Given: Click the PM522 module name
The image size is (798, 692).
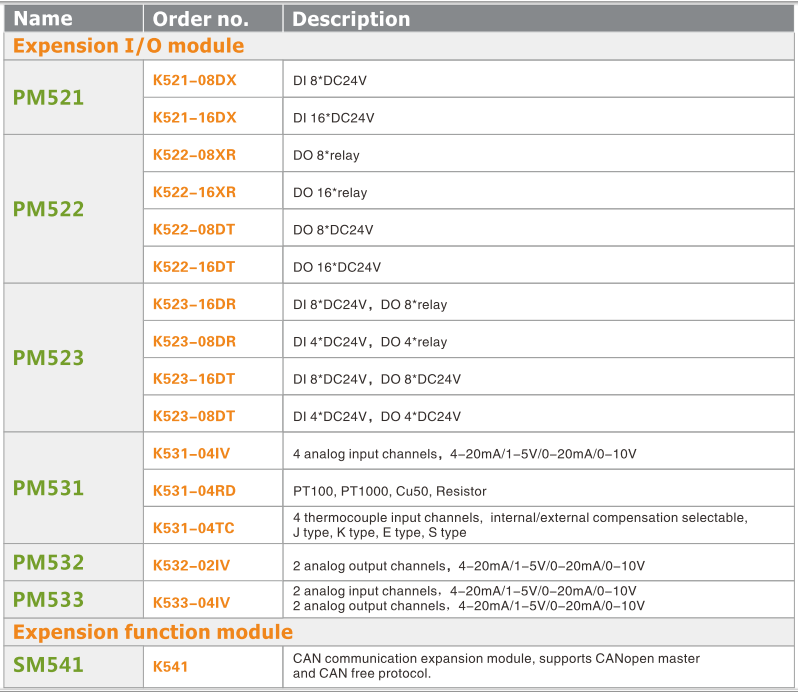Looking at the screenshot, I should 48,210.
